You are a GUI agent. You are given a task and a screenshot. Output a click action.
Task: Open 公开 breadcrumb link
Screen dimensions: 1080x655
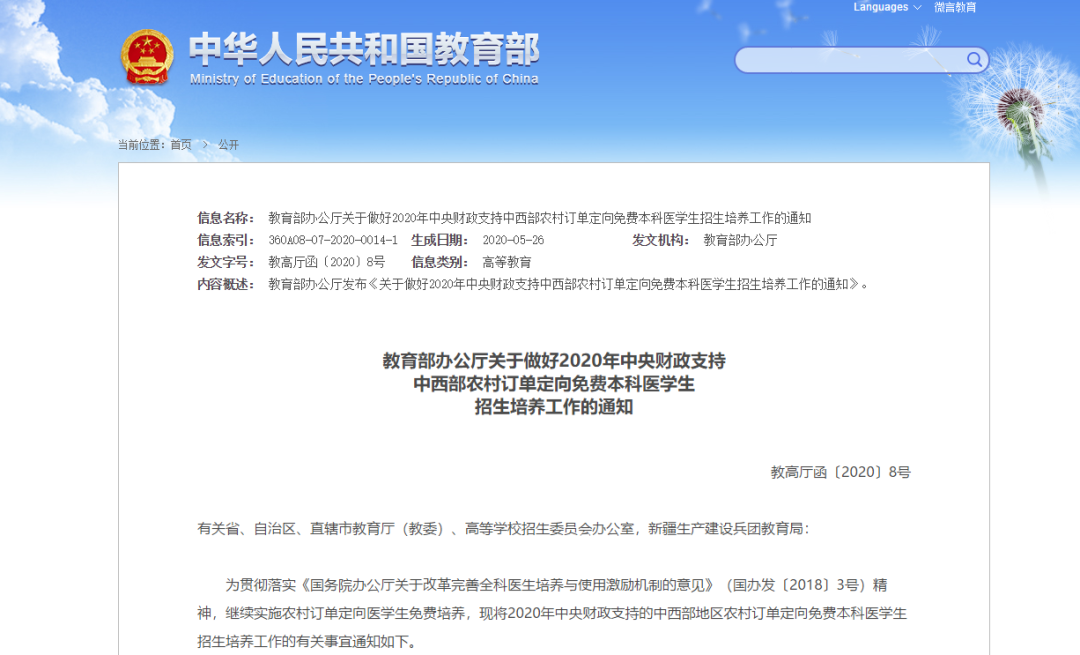229,145
